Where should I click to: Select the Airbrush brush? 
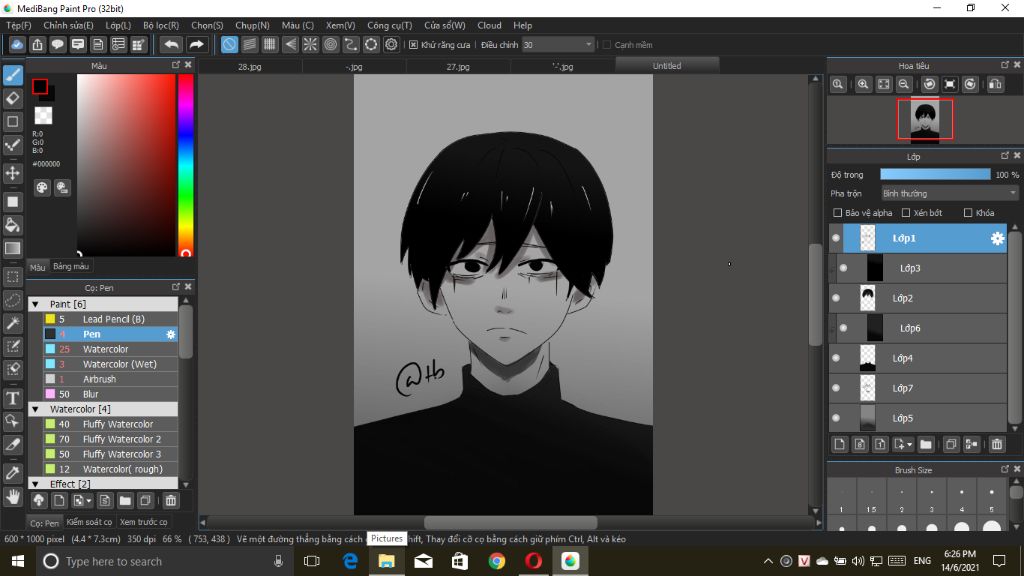[x=110, y=379]
